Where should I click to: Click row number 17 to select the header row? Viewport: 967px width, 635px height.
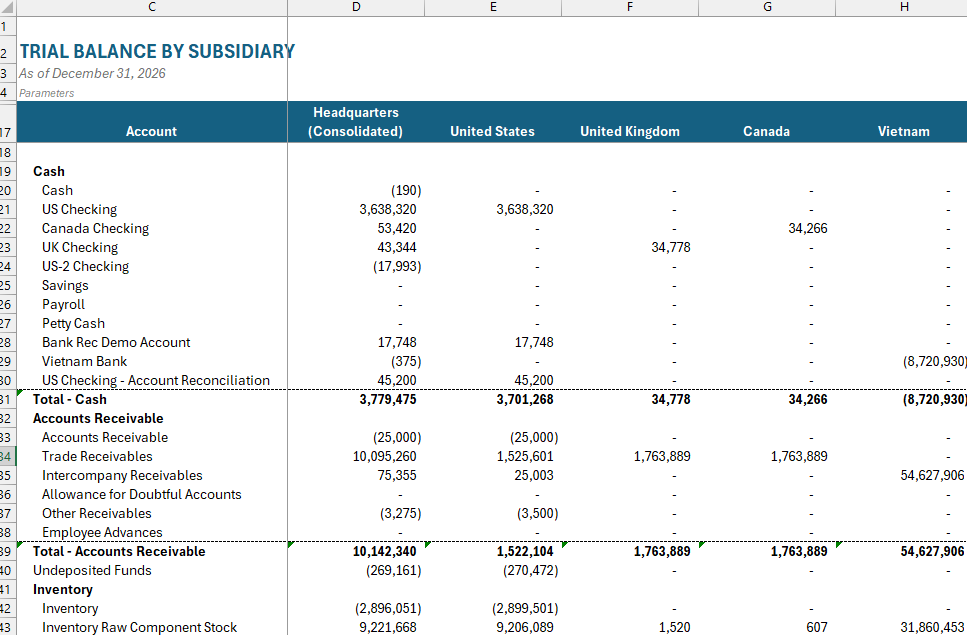(9, 131)
